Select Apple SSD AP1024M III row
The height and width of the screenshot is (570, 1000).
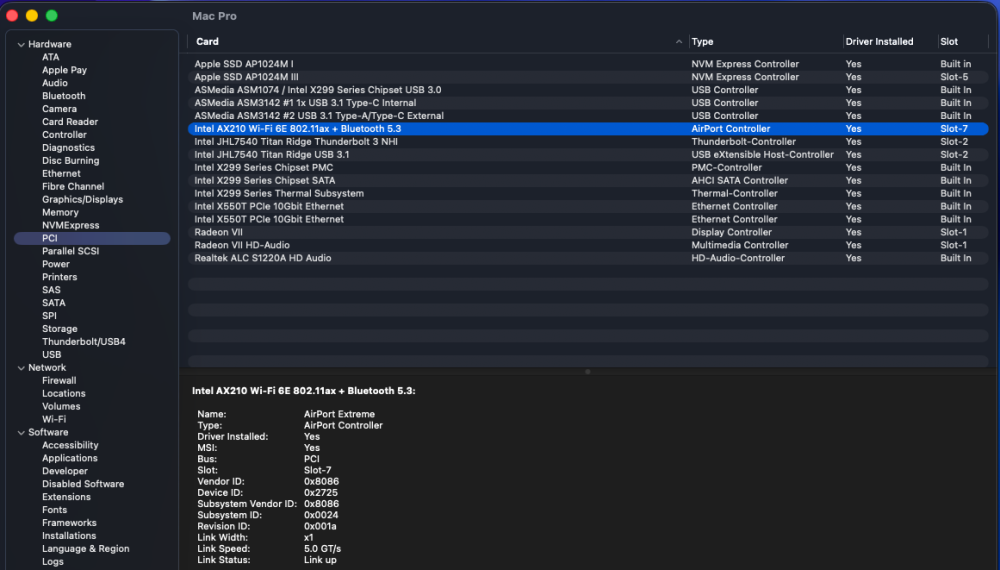click(x=588, y=77)
